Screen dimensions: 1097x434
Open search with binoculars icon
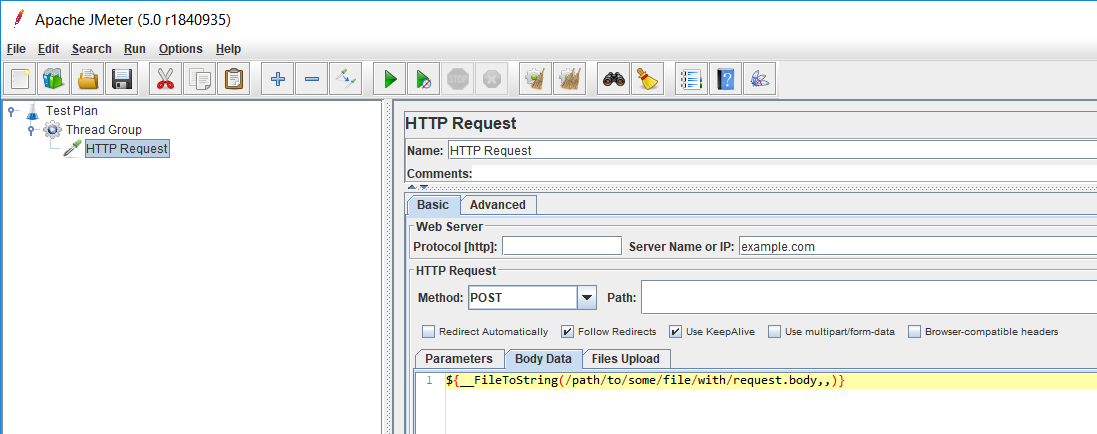(x=614, y=78)
